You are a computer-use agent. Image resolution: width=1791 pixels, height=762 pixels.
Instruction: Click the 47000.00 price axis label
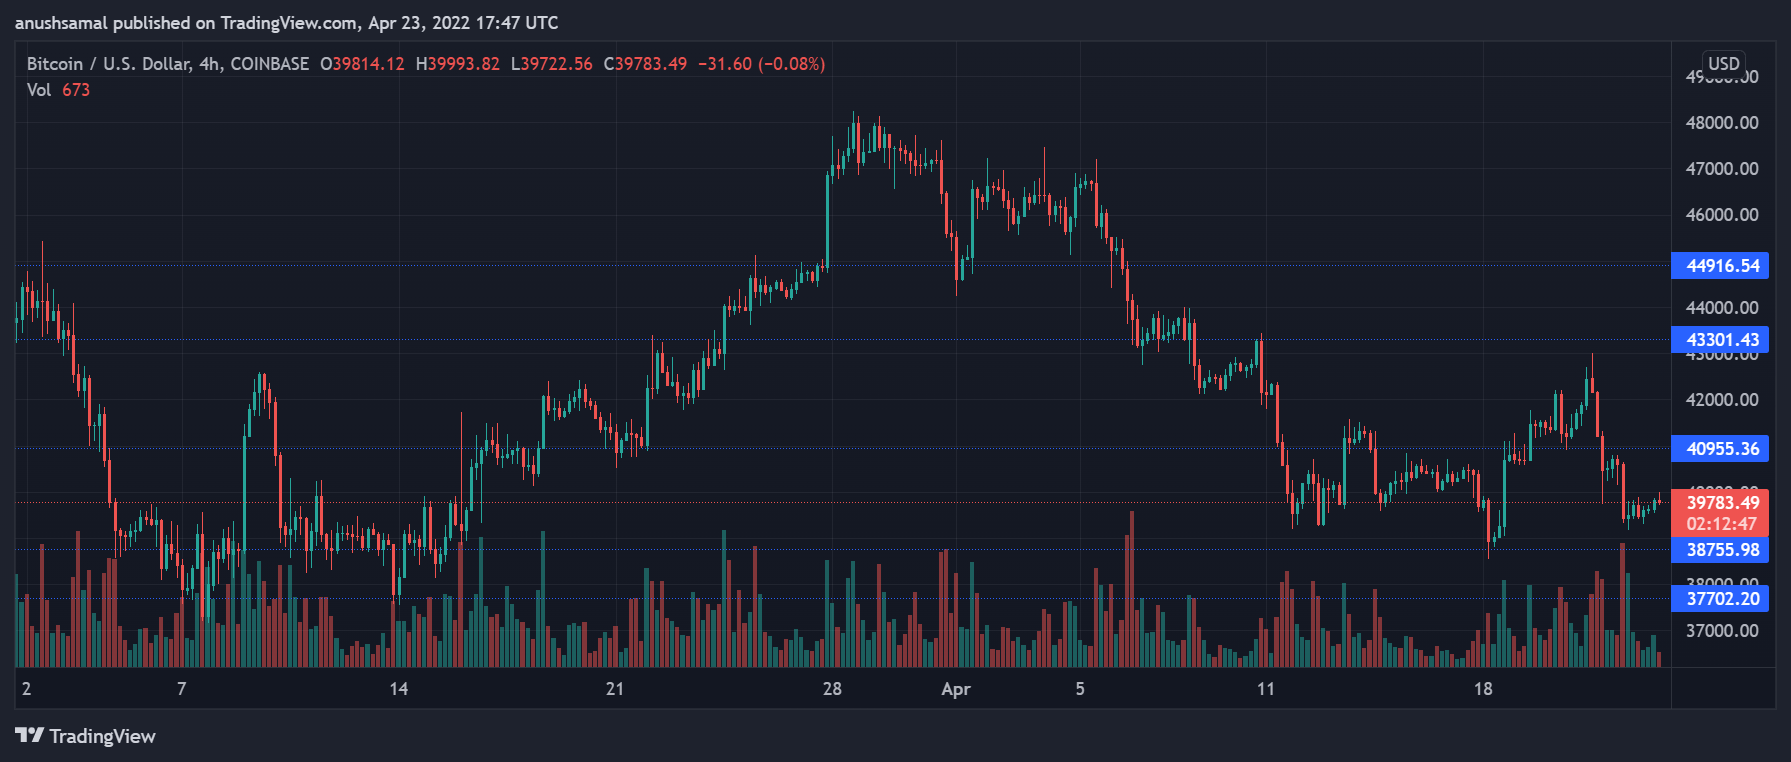pos(1722,169)
